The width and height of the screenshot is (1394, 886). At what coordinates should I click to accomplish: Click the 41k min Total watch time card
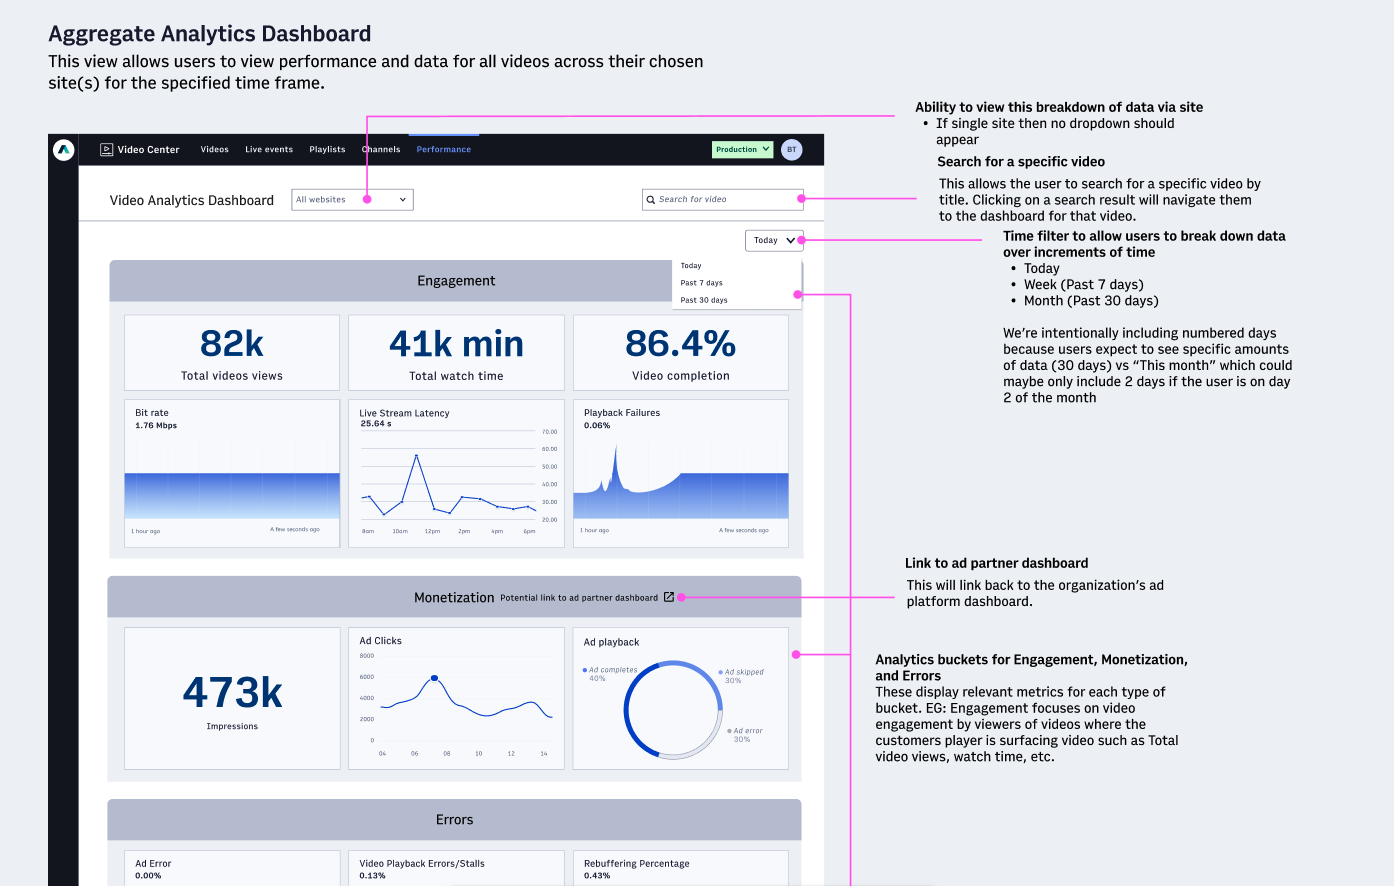[x=456, y=353]
